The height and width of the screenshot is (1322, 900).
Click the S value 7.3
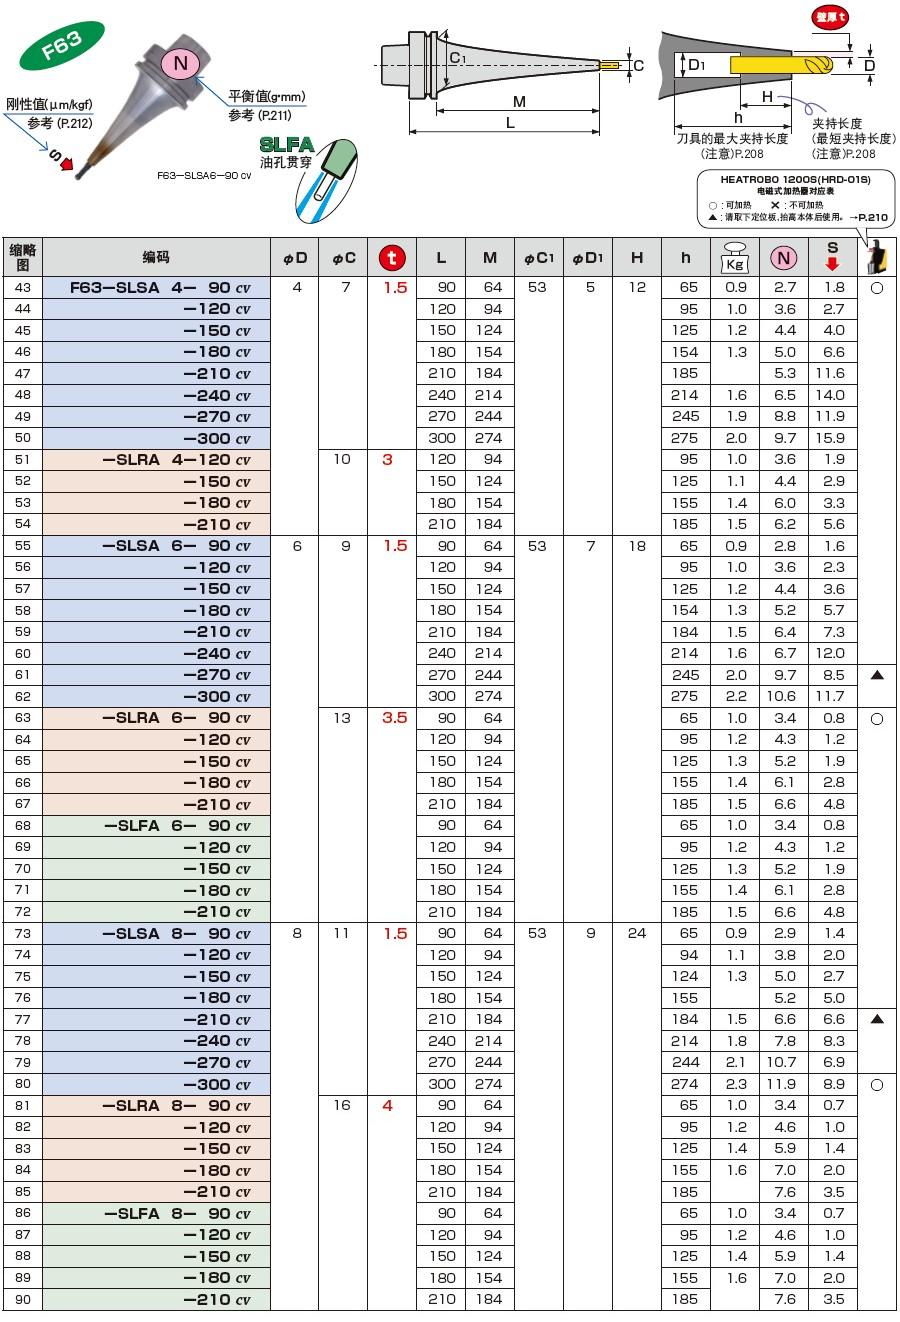pos(834,632)
